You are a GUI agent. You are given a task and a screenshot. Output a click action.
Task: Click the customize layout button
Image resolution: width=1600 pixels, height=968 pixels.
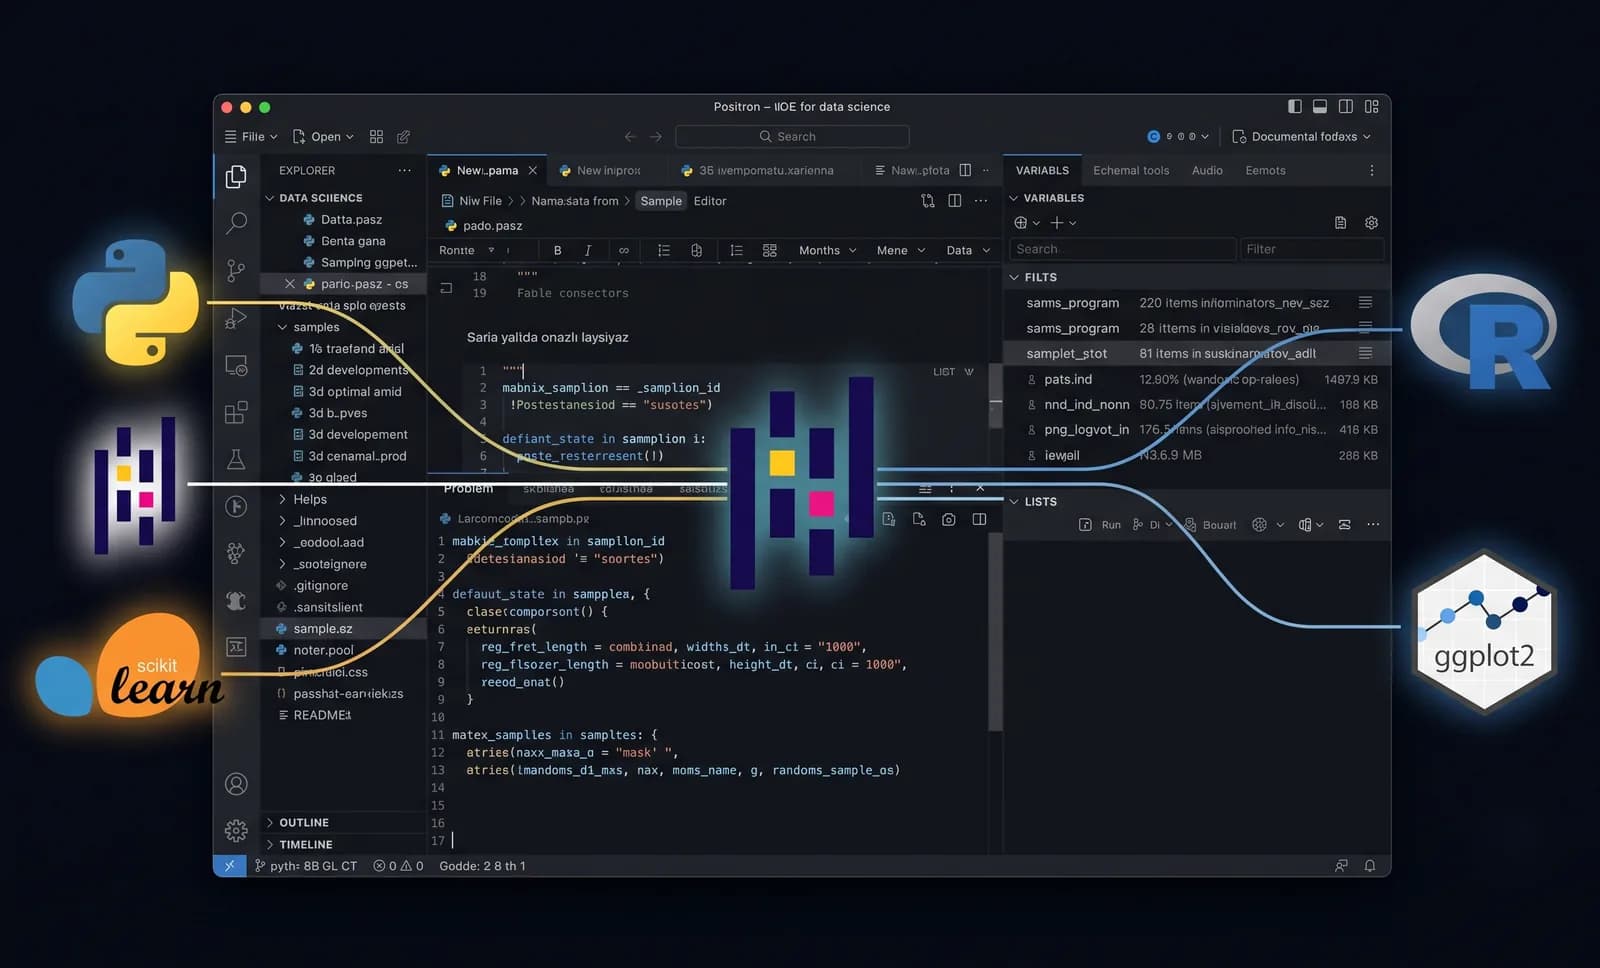(x=1372, y=107)
